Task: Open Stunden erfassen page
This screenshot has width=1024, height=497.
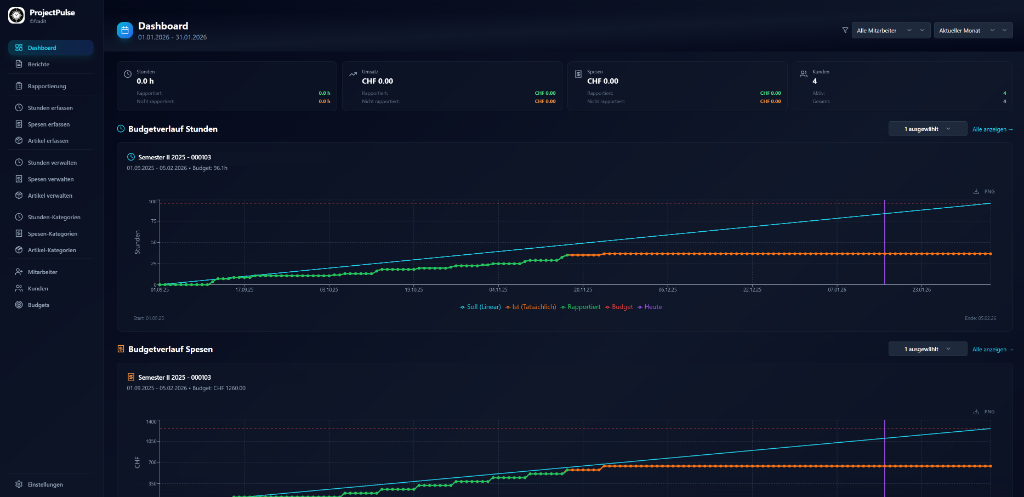Action: (x=50, y=107)
